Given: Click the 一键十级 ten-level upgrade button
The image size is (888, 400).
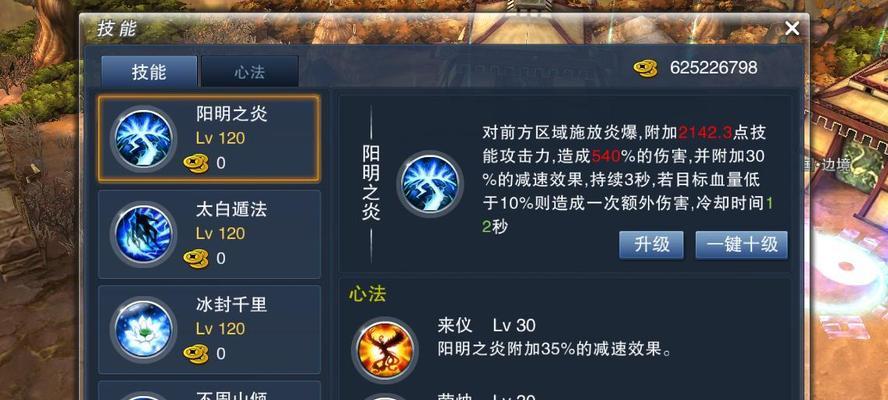Looking at the screenshot, I should coord(741,245).
